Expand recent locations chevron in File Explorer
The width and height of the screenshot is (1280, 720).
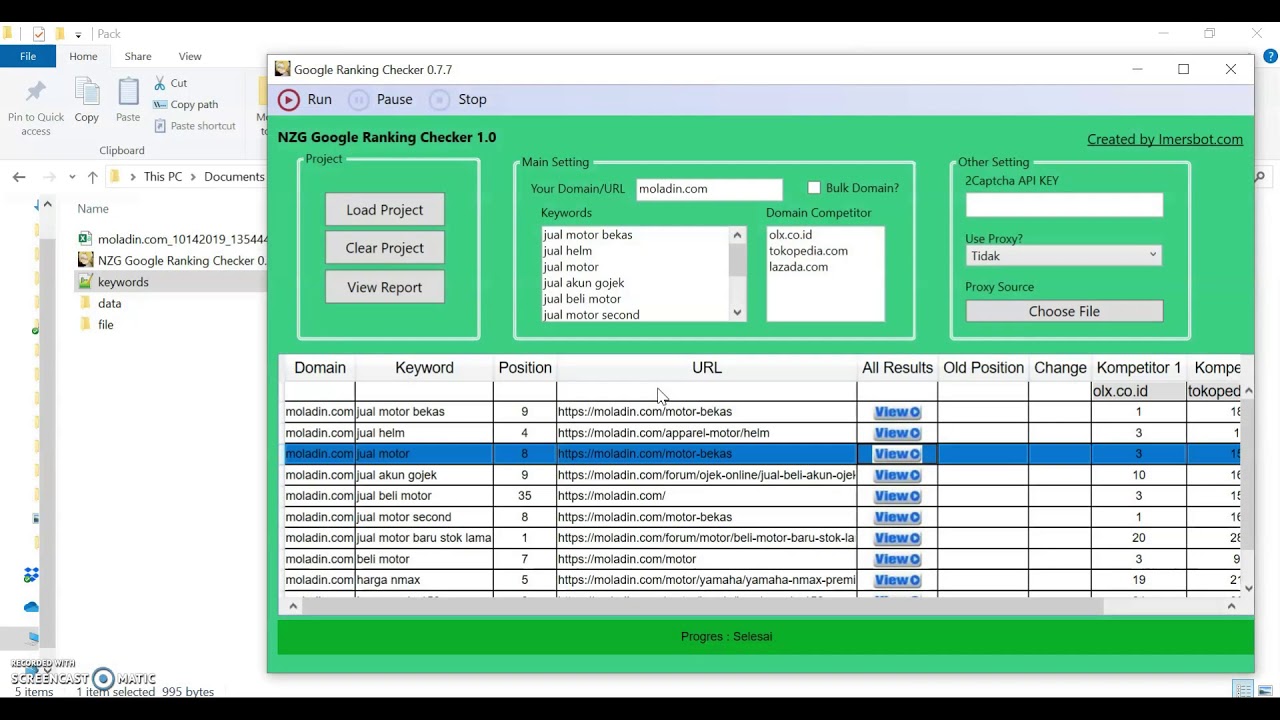coord(72,177)
